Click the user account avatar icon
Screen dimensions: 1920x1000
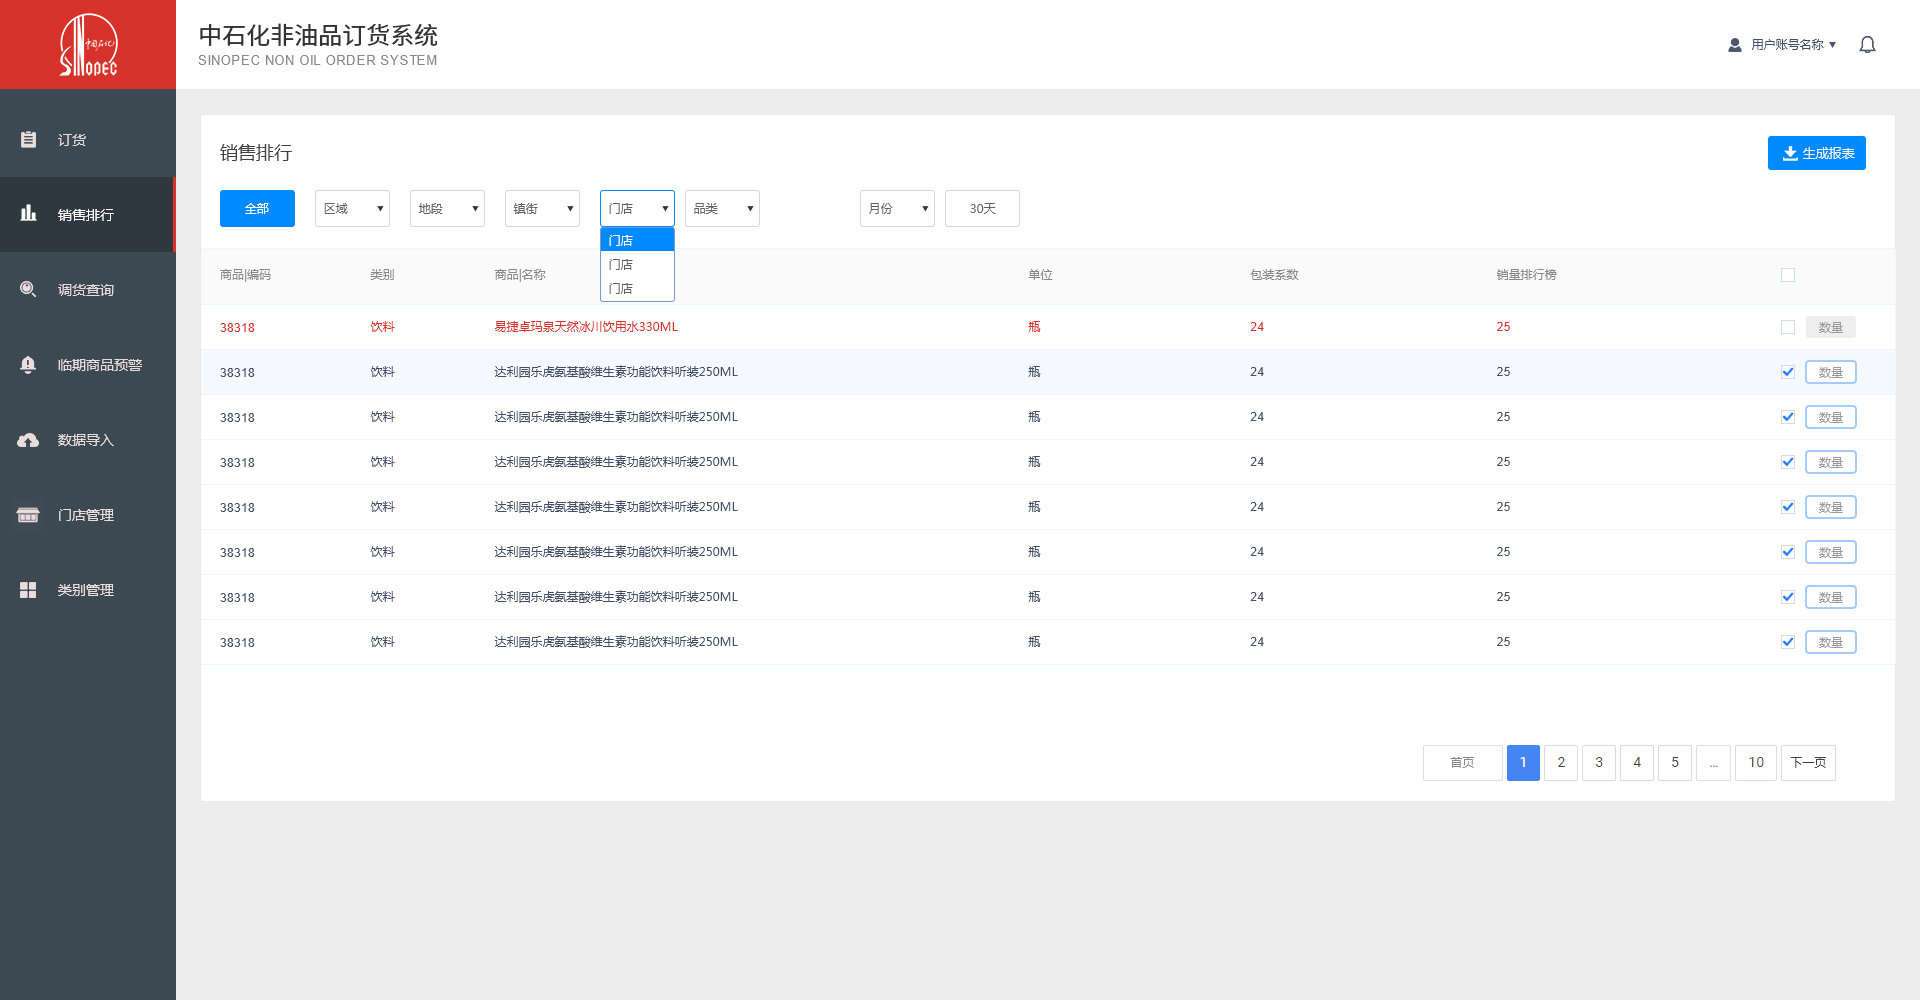point(1735,45)
